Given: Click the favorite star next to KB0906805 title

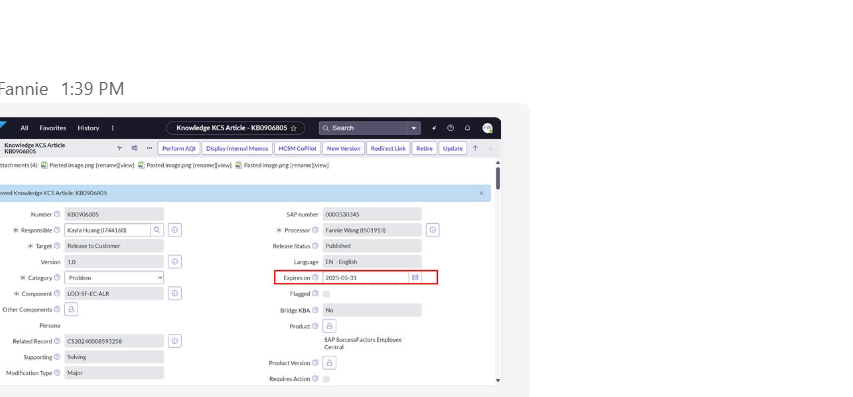Looking at the screenshot, I should [294, 128].
